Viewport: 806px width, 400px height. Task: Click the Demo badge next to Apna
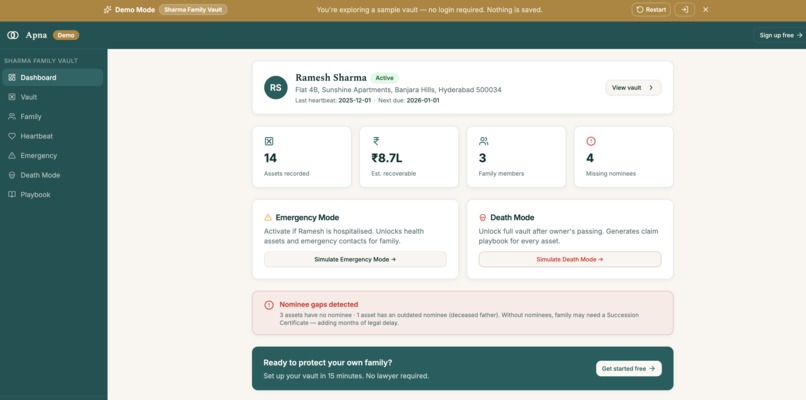[66, 35]
